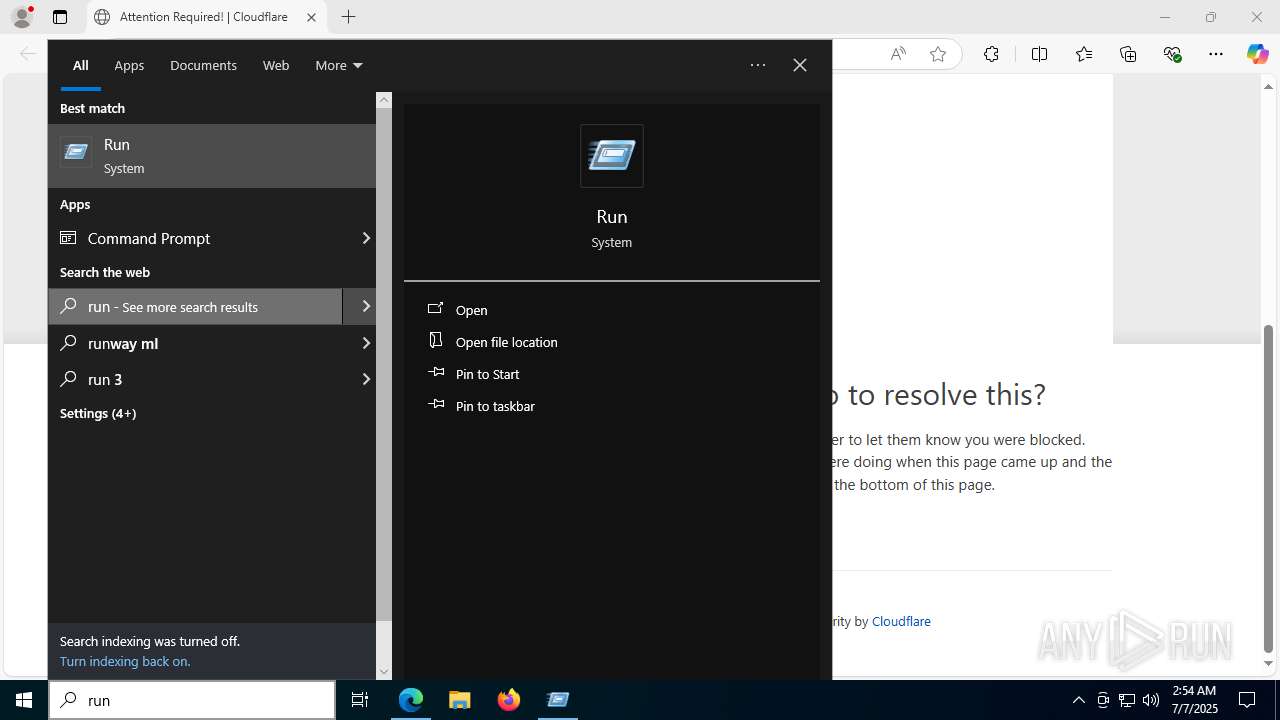Close the Windows search panel

click(x=800, y=65)
